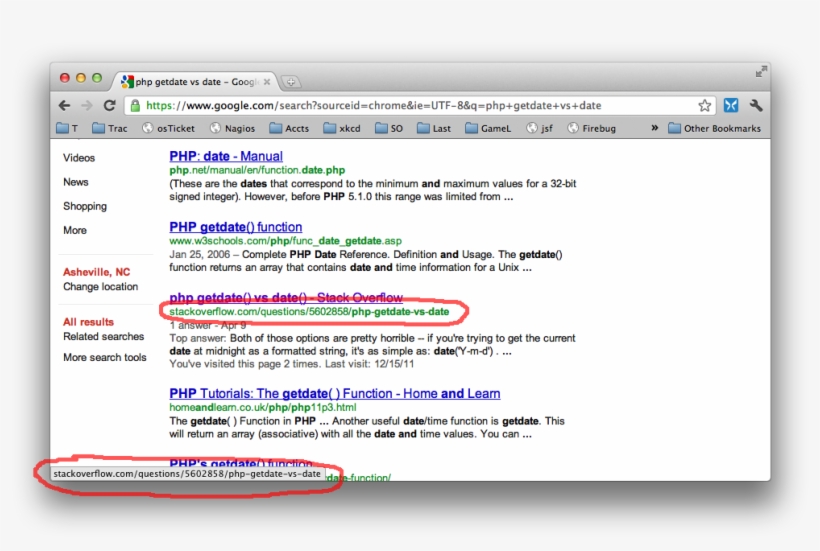The height and width of the screenshot is (551, 820).
Task: Open a new tab with the plus button
Action: coord(291,82)
